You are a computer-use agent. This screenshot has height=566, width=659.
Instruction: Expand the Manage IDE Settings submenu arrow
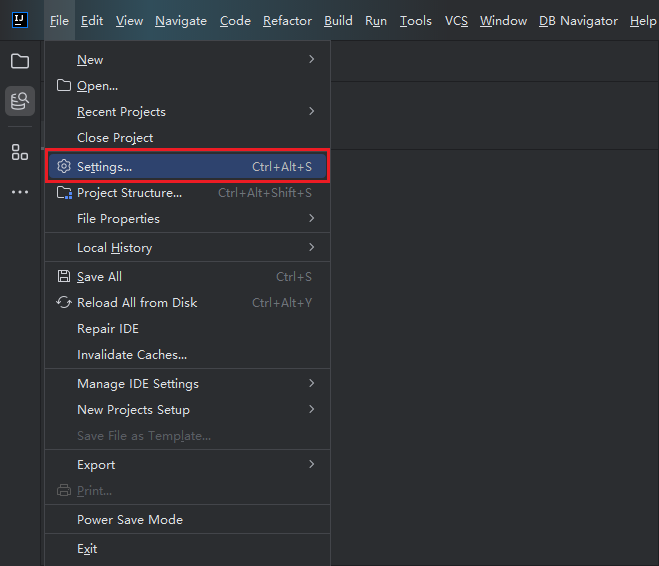[x=311, y=383]
